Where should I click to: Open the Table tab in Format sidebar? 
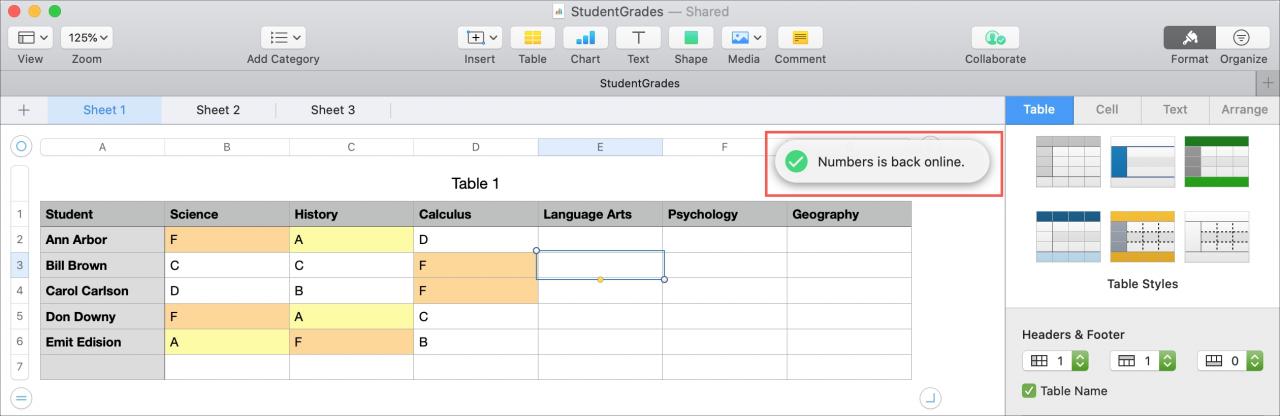pyautogui.click(x=1039, y=110)
